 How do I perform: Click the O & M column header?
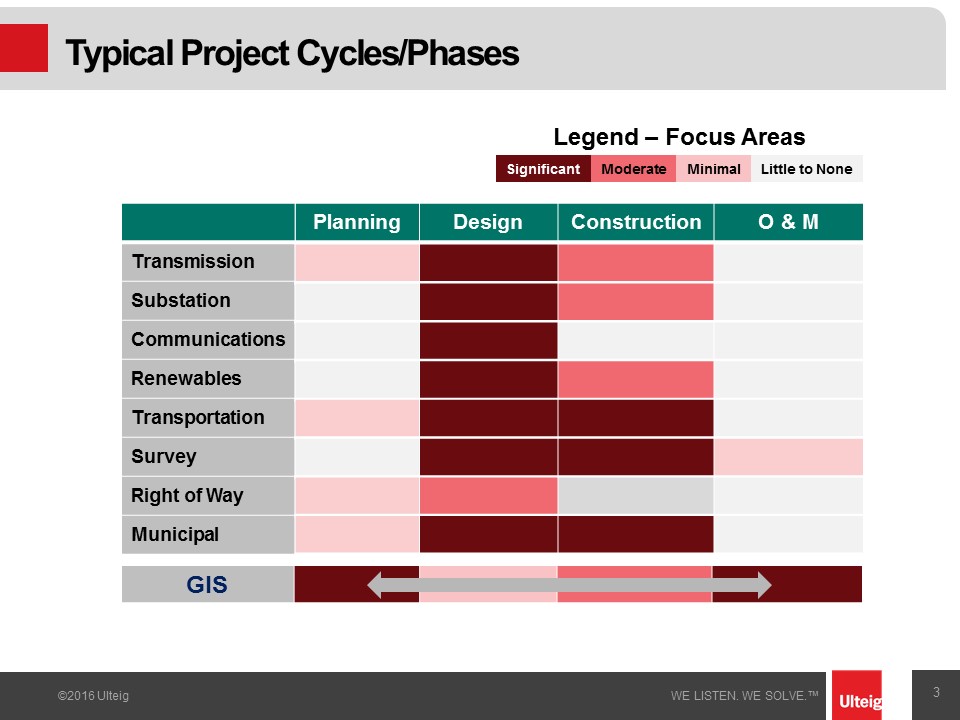coord(789,222)
